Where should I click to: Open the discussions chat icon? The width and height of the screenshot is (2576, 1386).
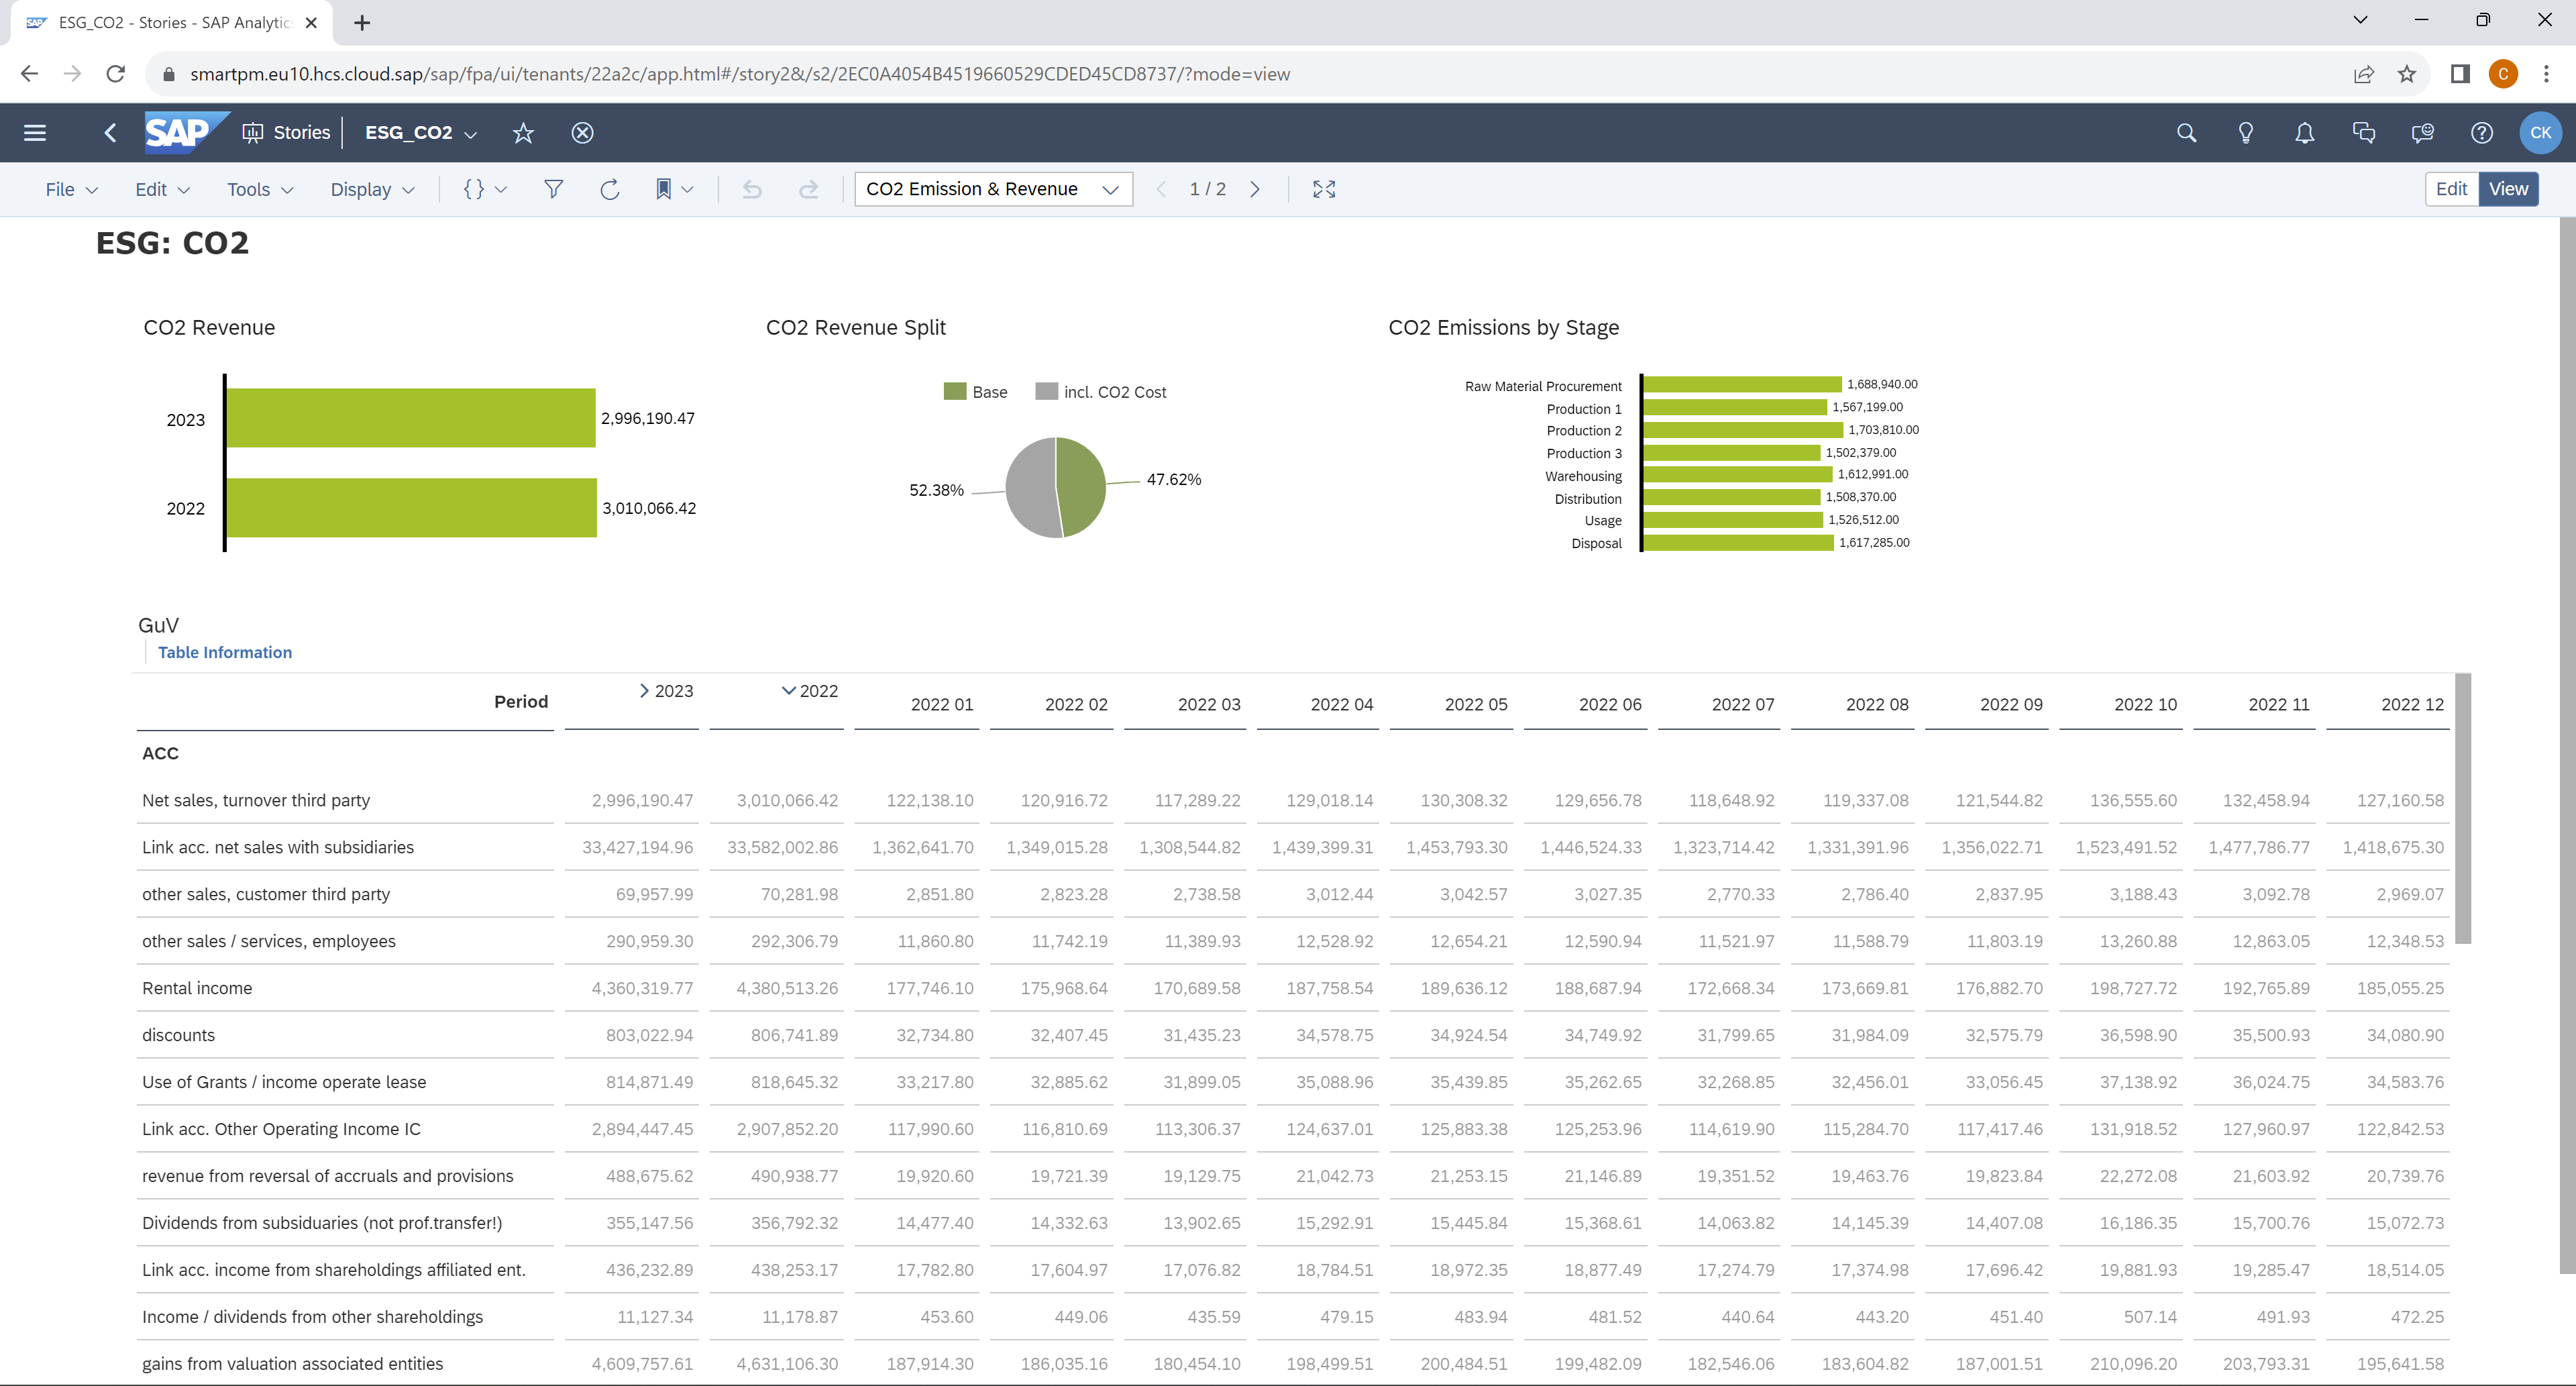pos(2363,132)
